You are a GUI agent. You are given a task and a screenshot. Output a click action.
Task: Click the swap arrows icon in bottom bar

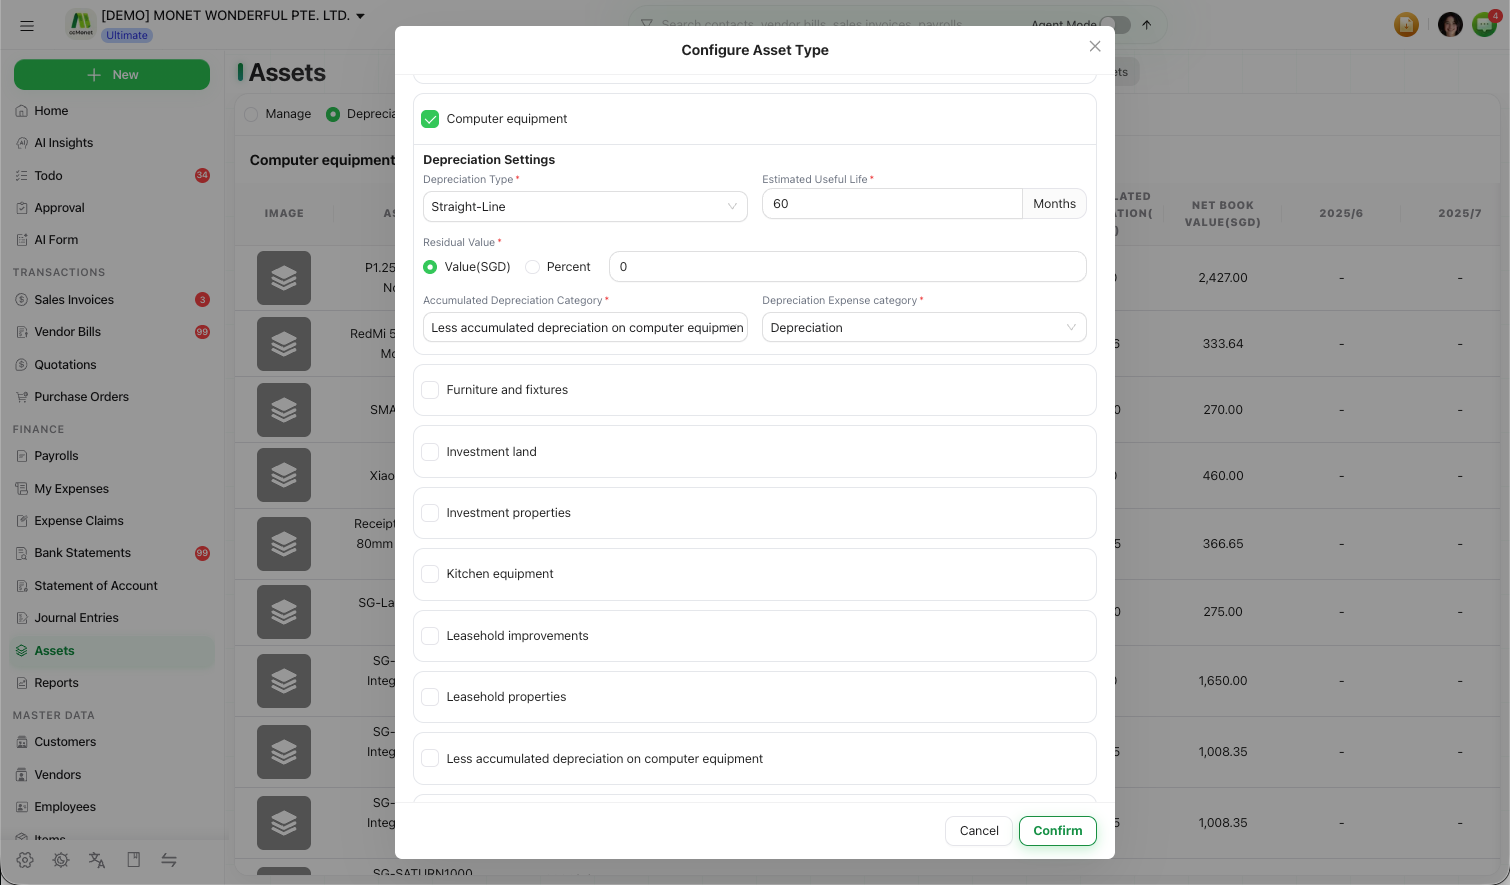[x=169, y=860]
